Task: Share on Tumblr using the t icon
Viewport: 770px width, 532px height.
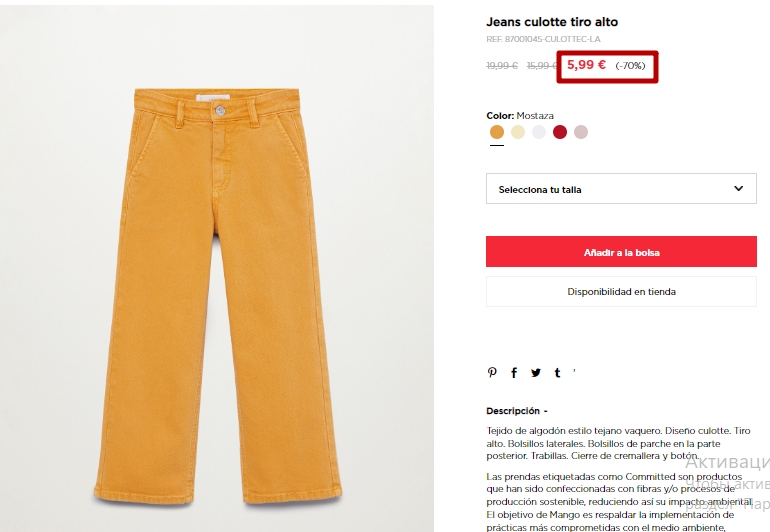Action: 557,373
